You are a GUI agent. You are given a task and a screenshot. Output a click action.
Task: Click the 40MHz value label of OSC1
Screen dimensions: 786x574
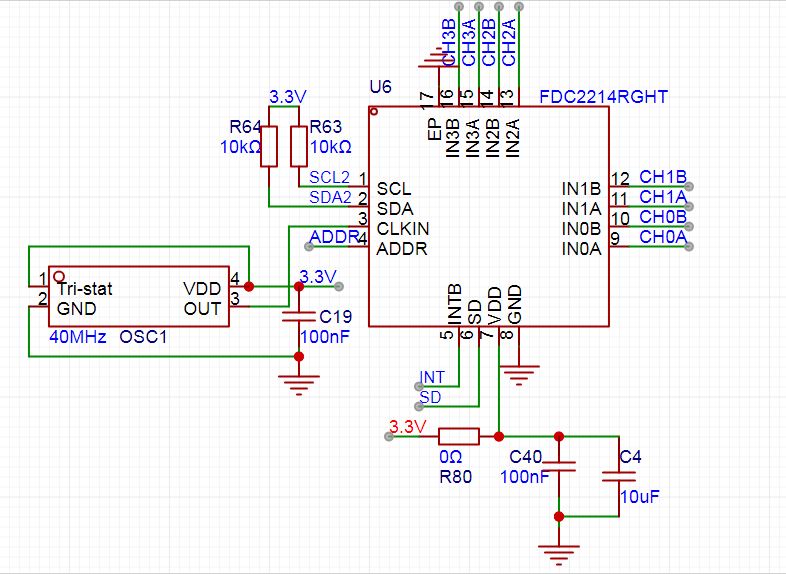(77, 337)
